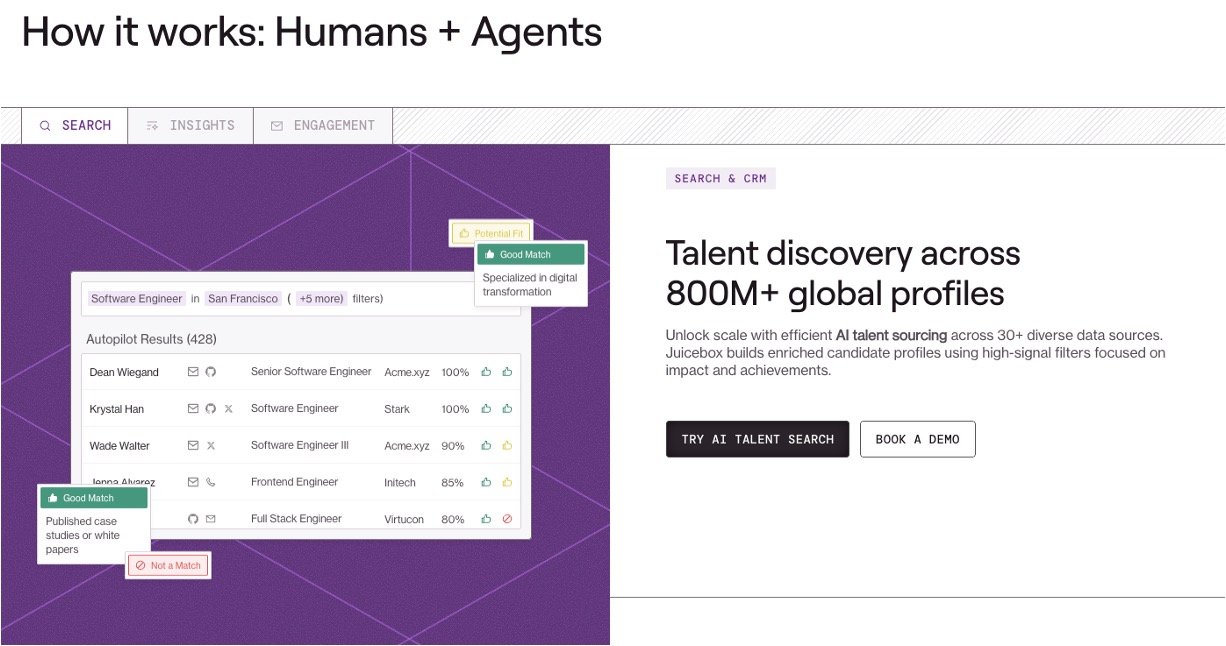Click the Book a Demo button

[917, 439]
